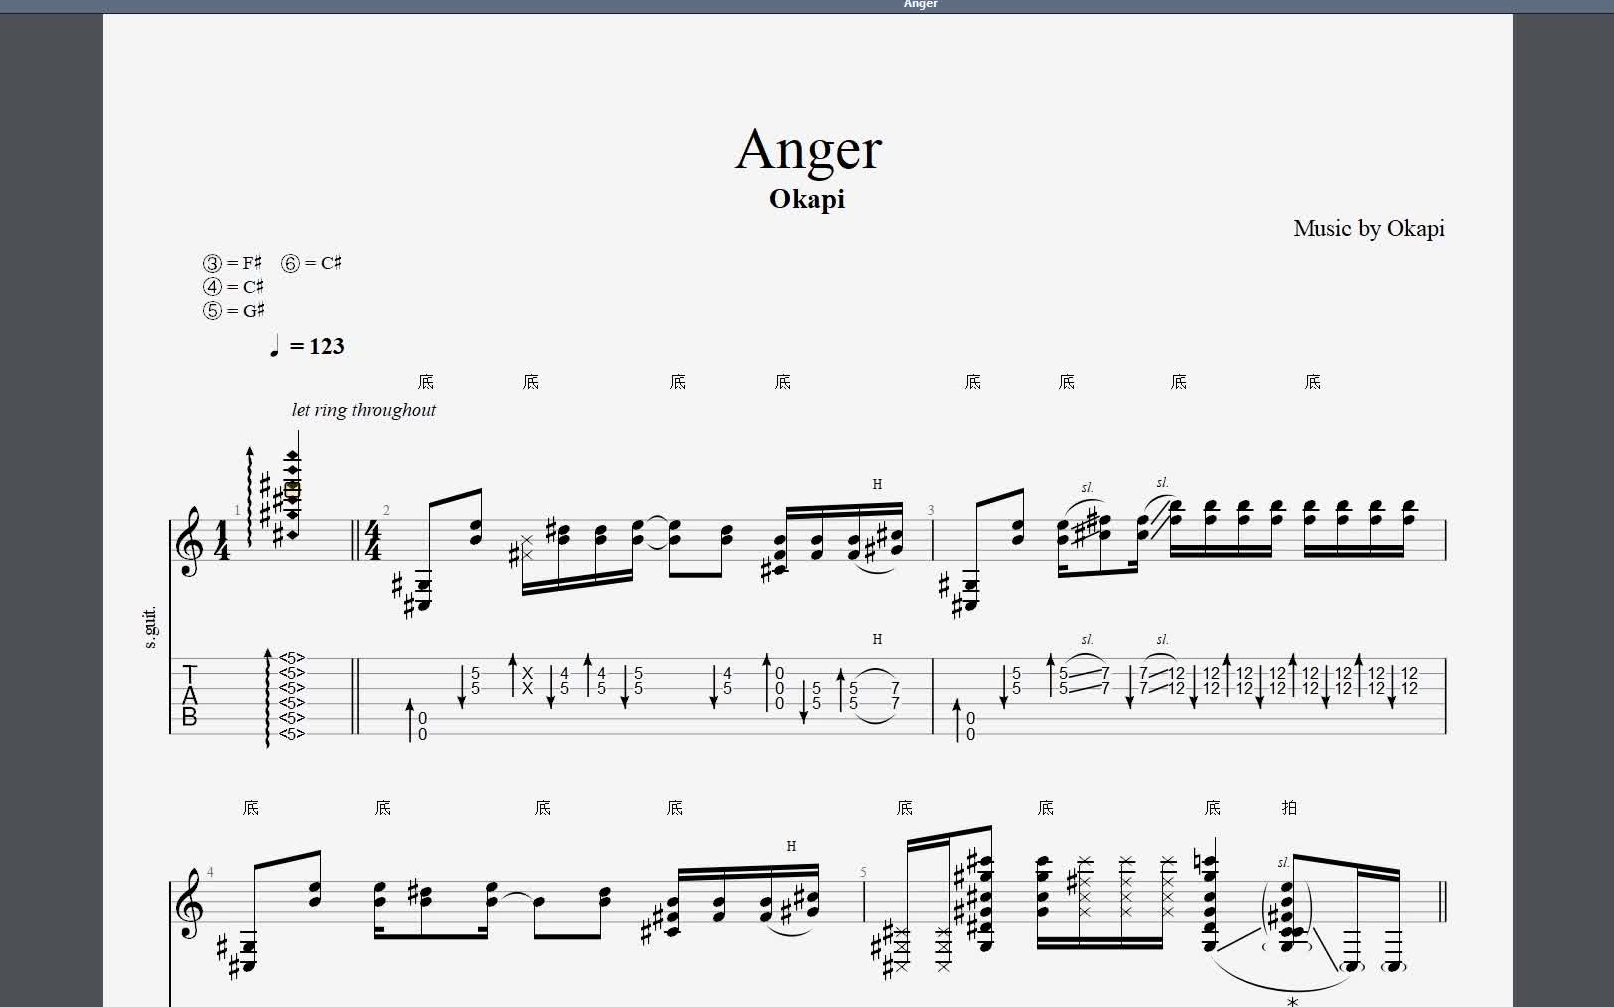This screenshot has height=1007, width=1614.
Task: Select the artist name "Okapi" under the title
Action: 807,199
